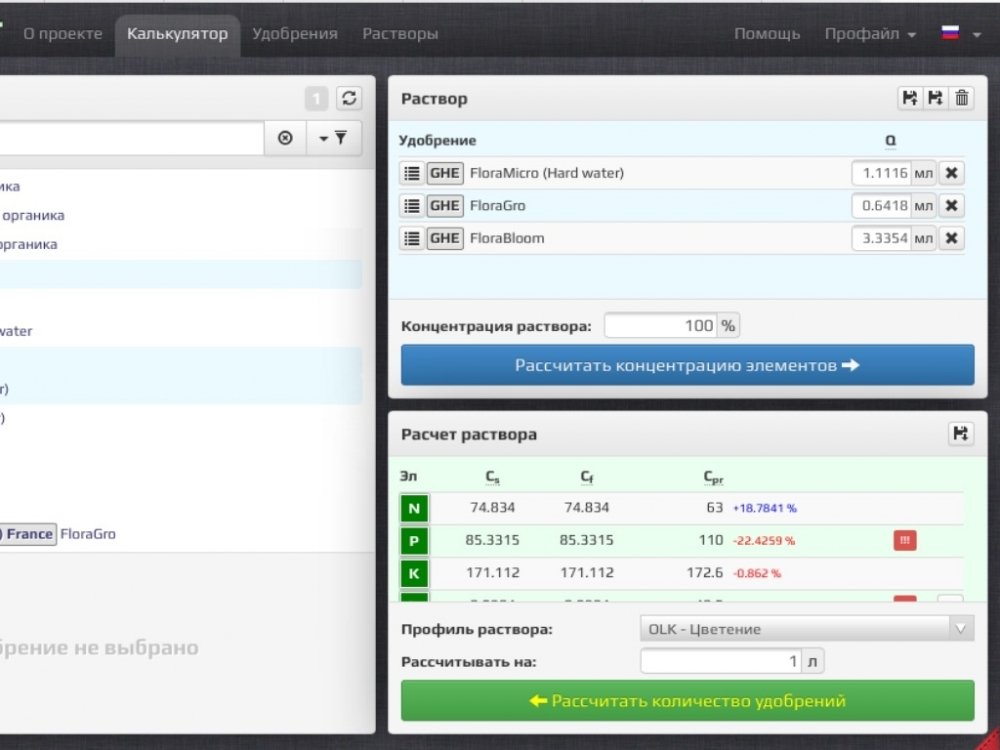Toggle the K element button
The height and width of the screenshot is (750, 1000).
tap(414, 573)
